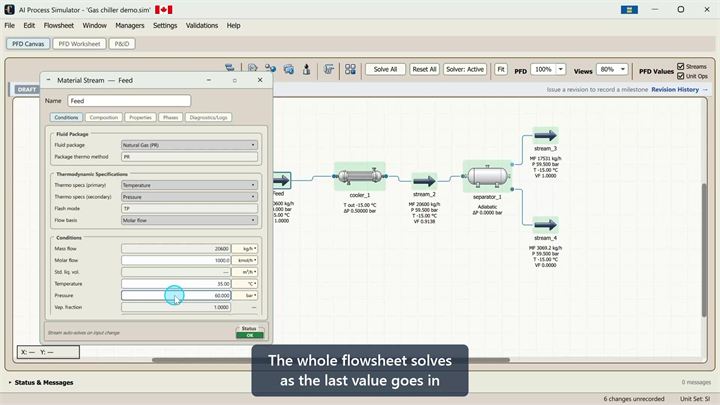Open the Validations menu
This screenshot has height=405, width=720.
202,25
